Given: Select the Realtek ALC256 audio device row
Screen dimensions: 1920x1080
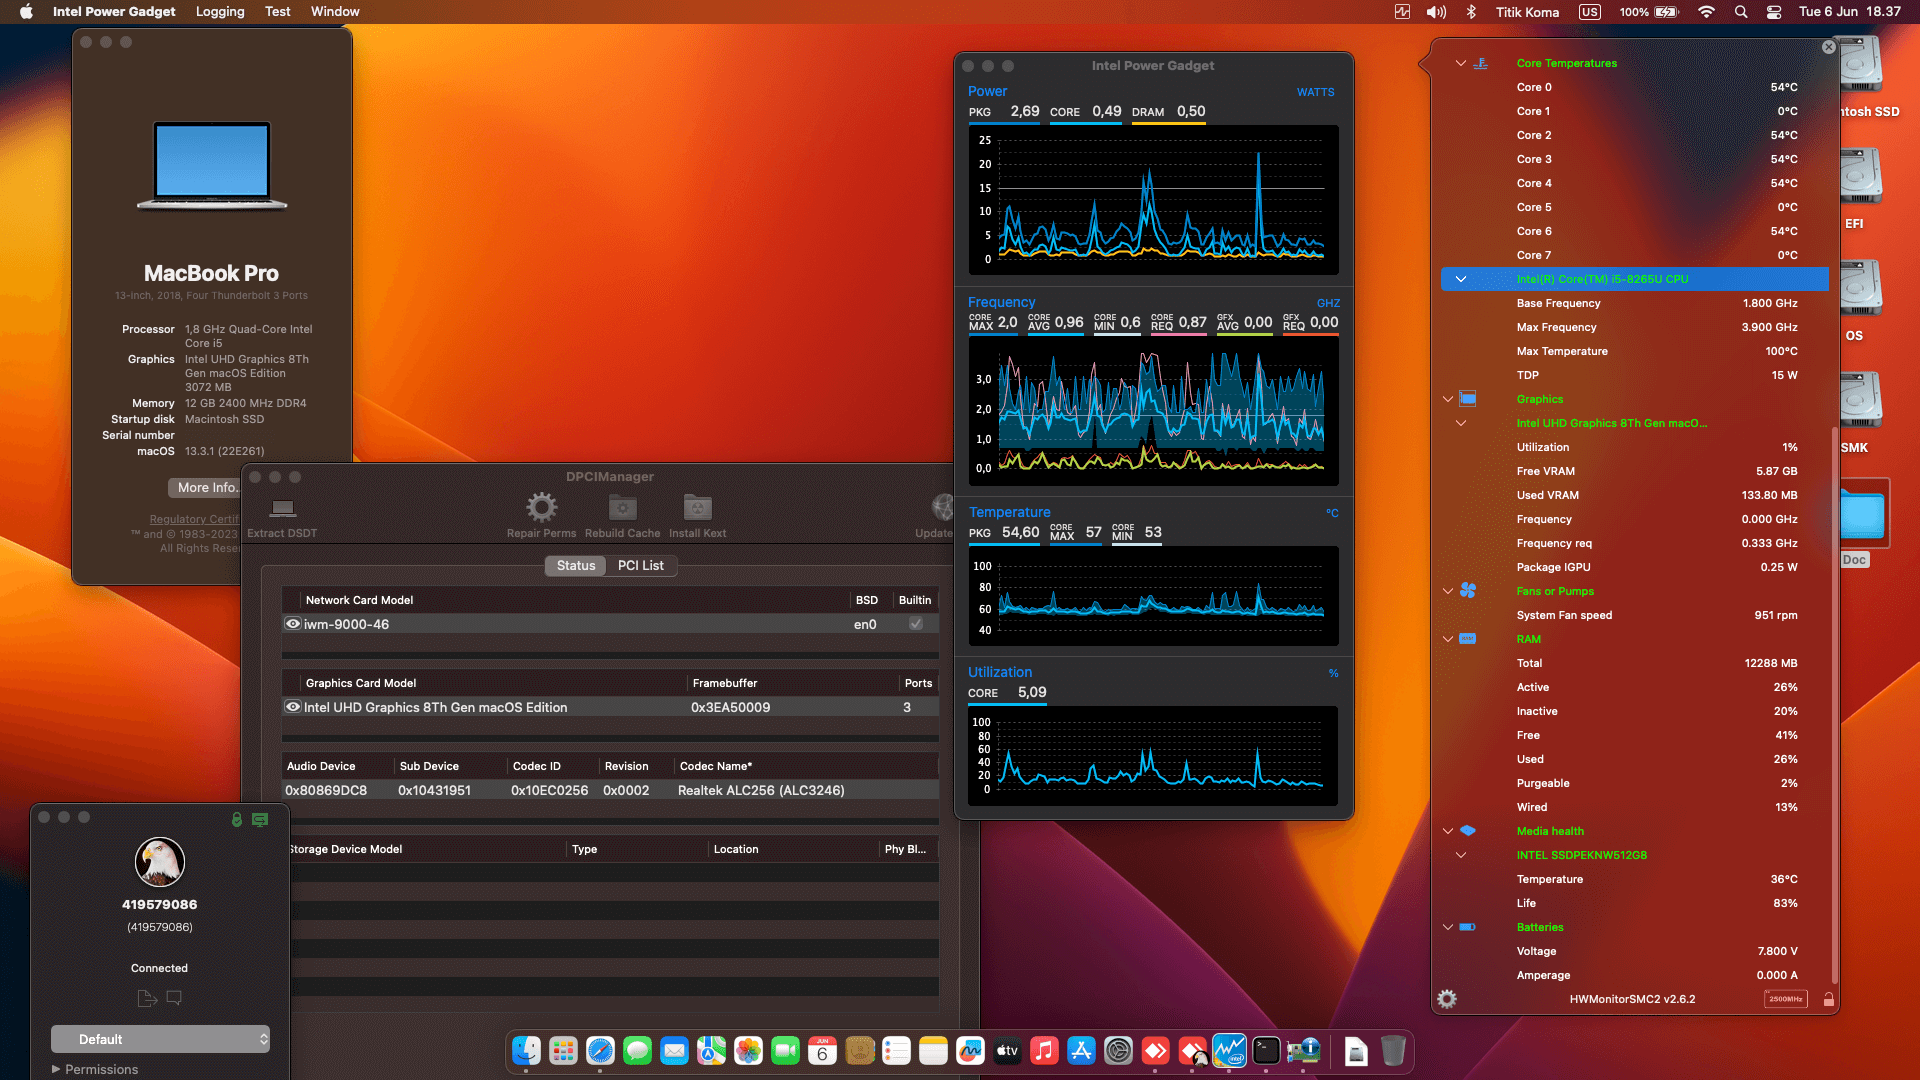Looking at the screenshot, I should click(610, 790).
